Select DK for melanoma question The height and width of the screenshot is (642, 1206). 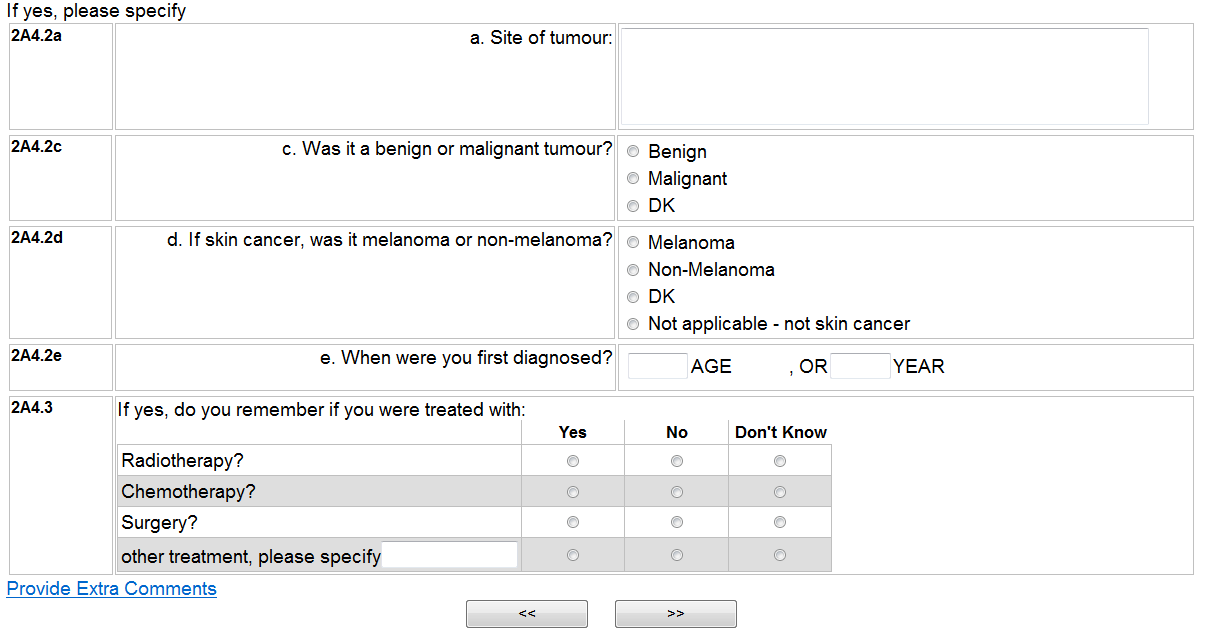(x=633, y=297)
